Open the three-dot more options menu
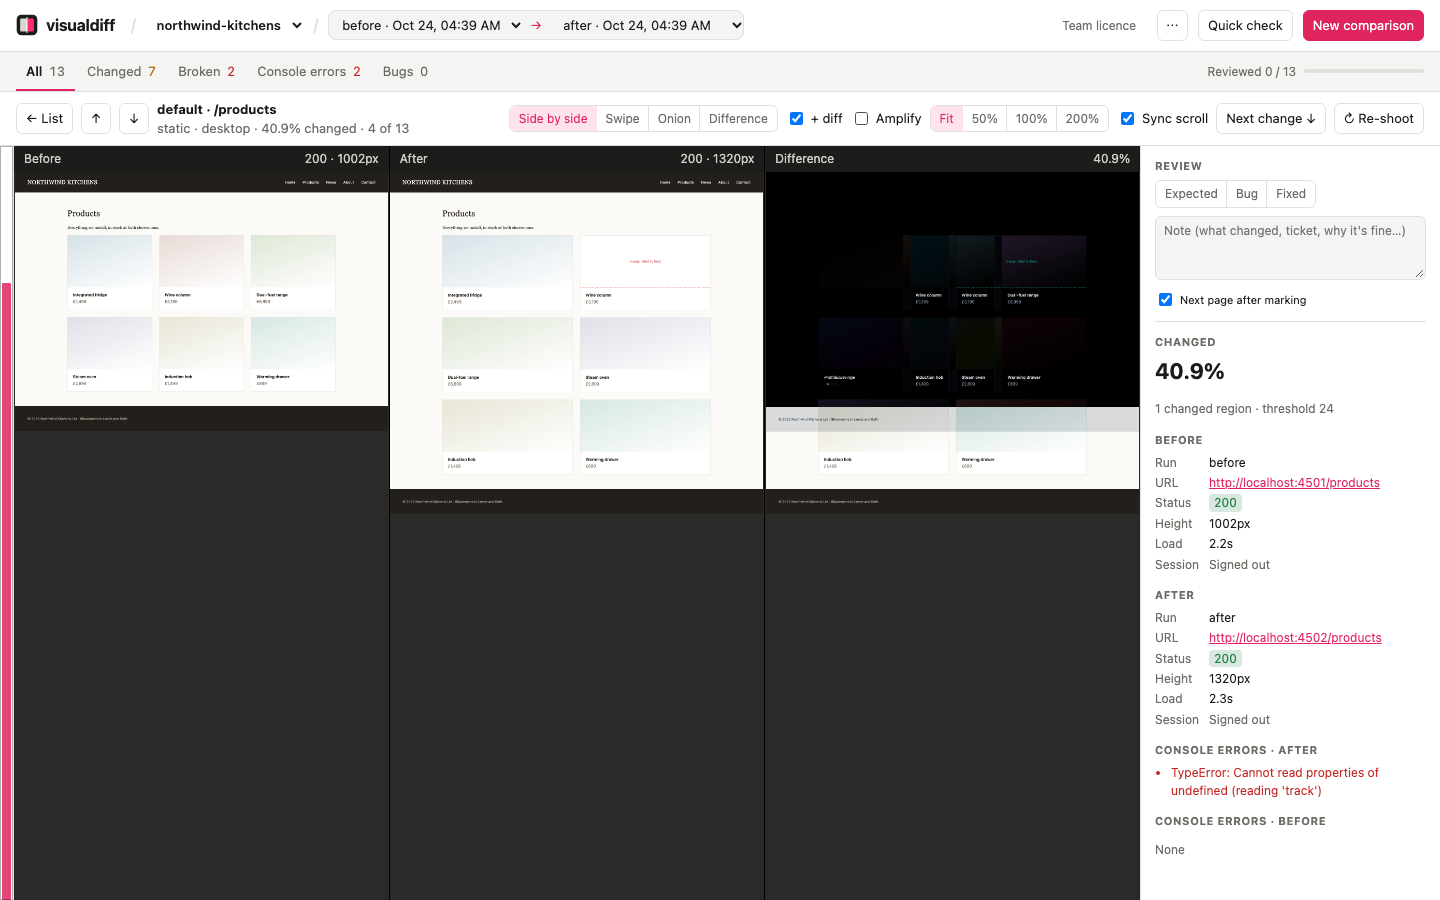Viewport: 1440px width, 900px height. pyautogui.click(x=1172, y=25)
